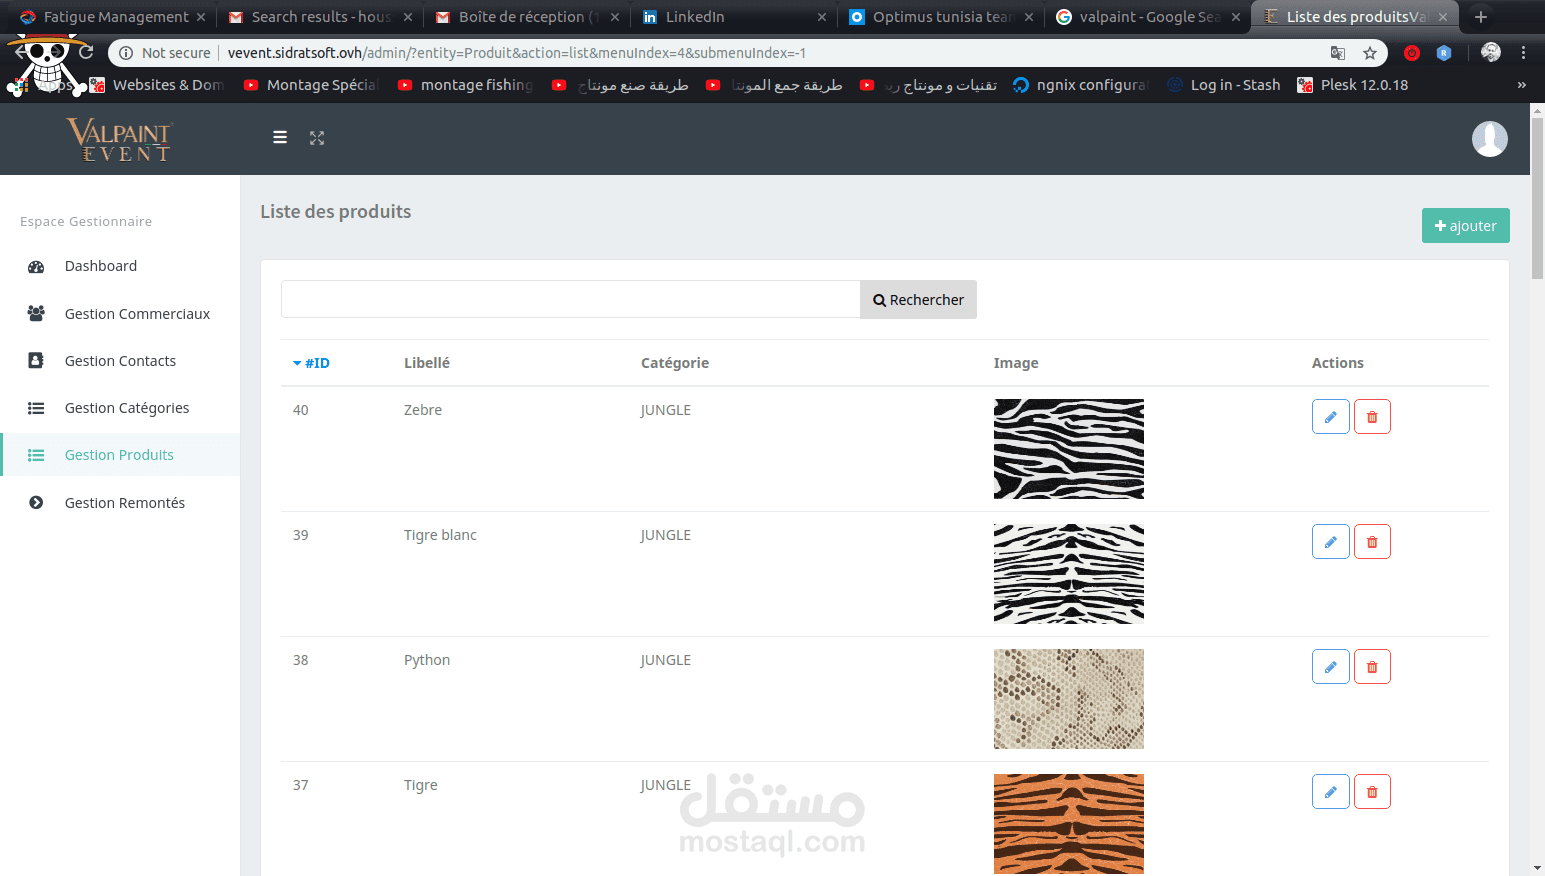The height and width of the screenshot is (876, 1545).
Task: Click the ajouter button to add product
Action: (1465, 226)
